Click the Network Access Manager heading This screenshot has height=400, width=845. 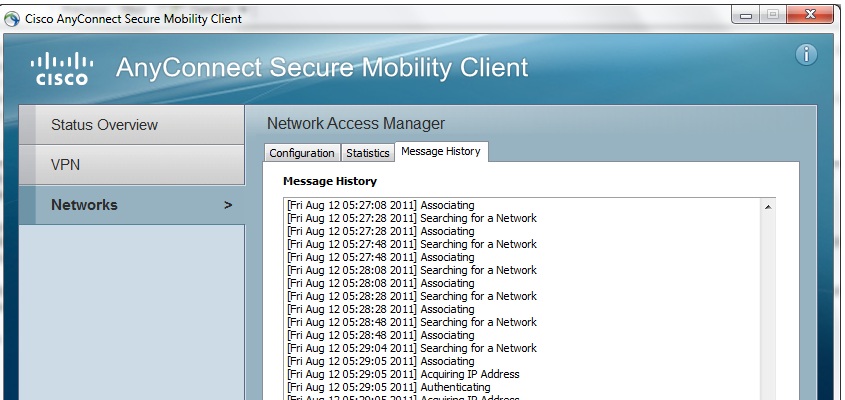(x=356, y=123)
